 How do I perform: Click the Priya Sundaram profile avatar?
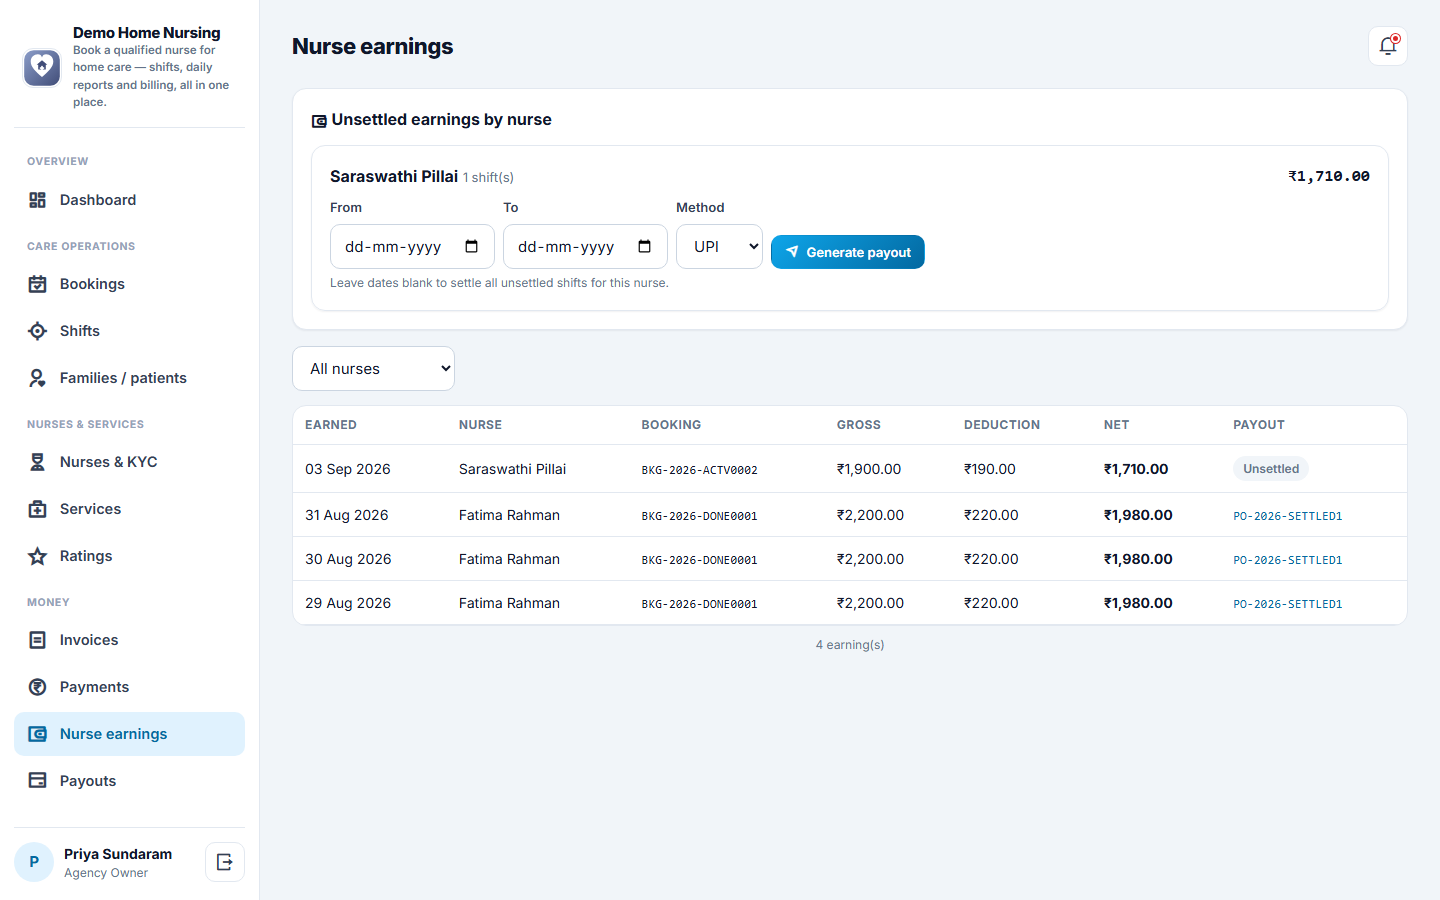34,862
